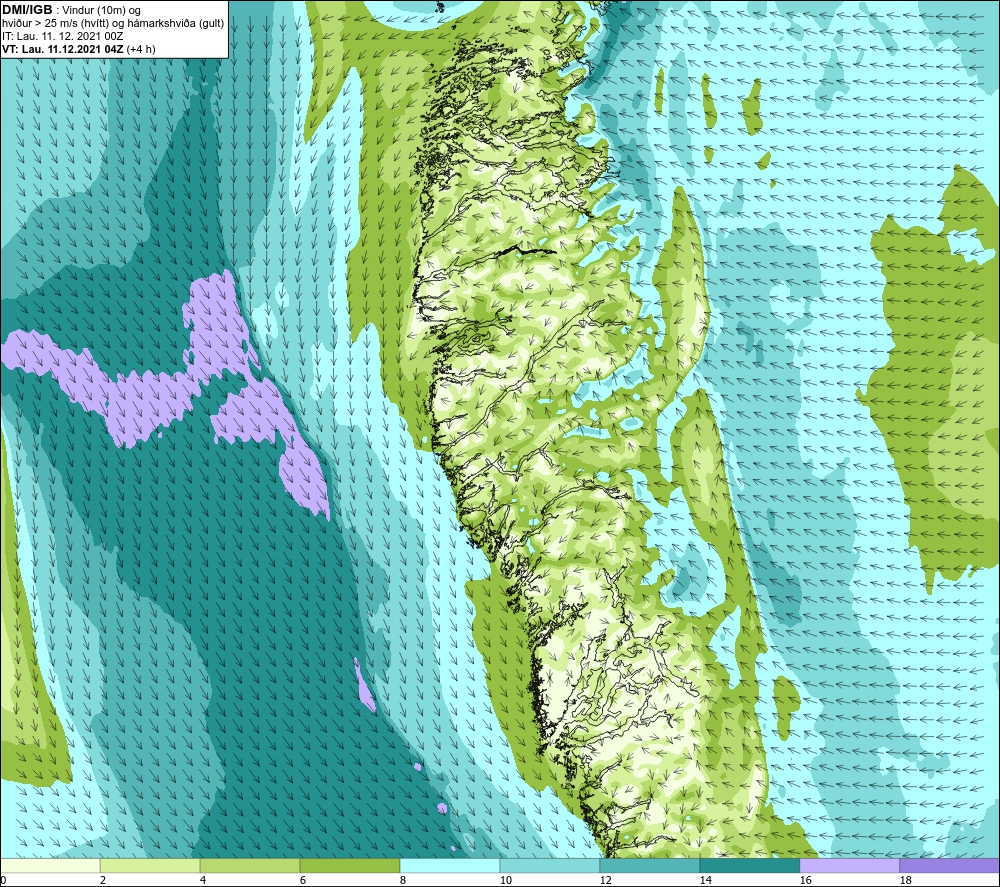Viewport: 1000px width, 887px height.
Task: Click the 'hviður > 25 m/s' legend line
Action: [113, 24]
